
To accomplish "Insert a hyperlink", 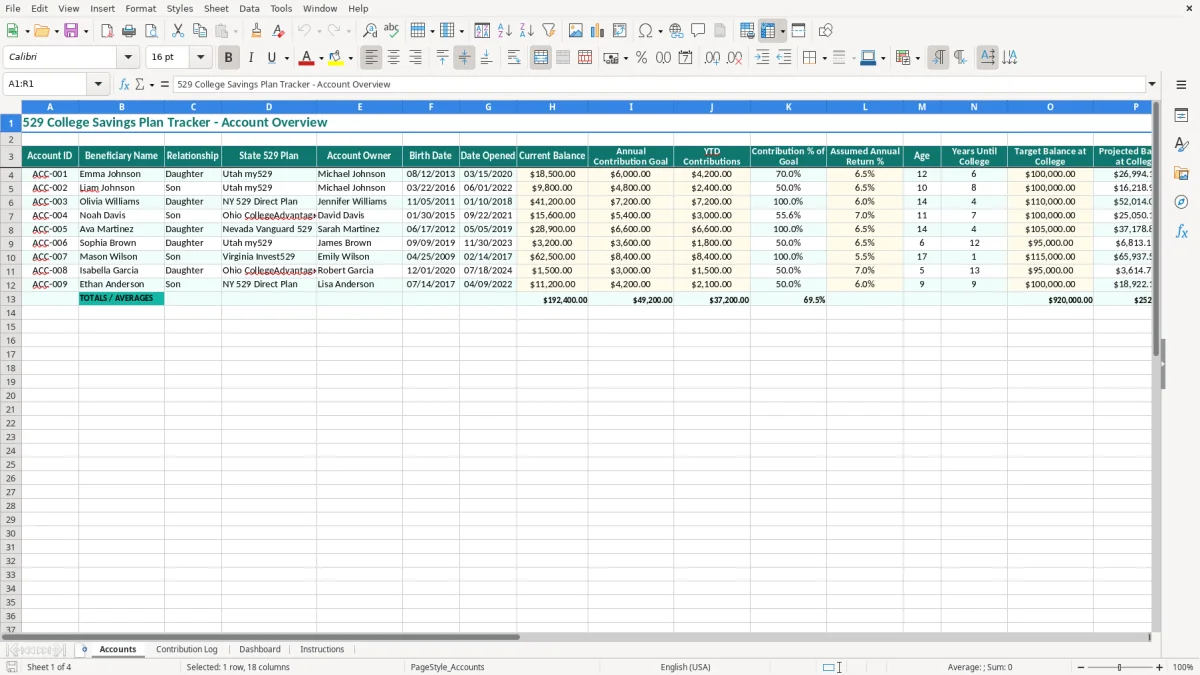I will pyautogui.click(x=676, y=31).
